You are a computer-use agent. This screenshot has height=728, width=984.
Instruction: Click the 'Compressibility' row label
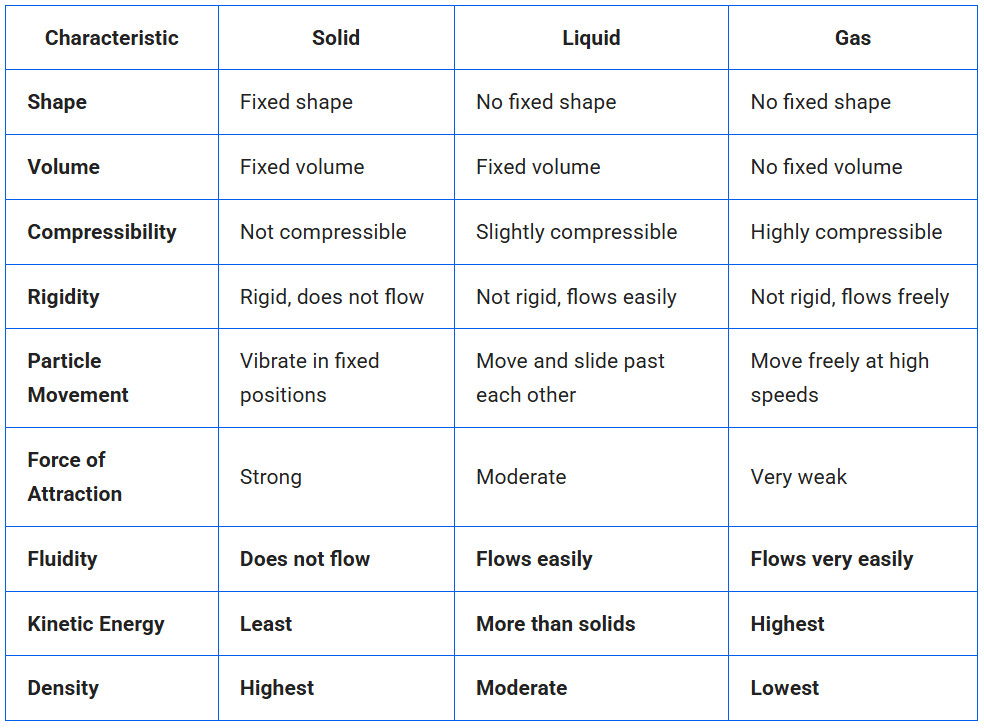tap(102, 232)
